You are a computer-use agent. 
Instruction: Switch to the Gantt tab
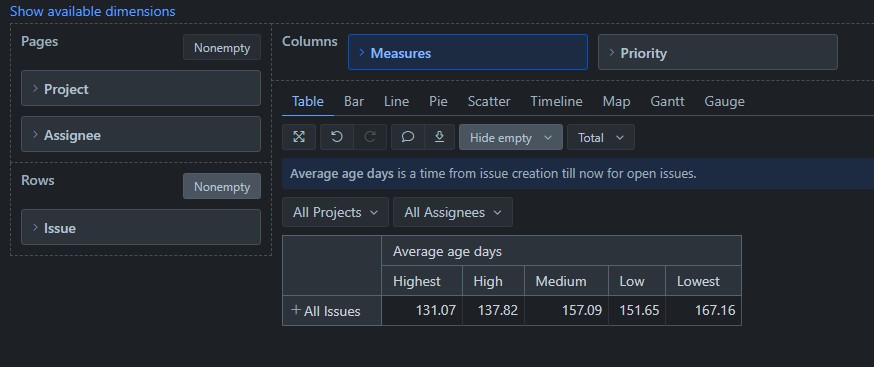(x=667, y=102)
